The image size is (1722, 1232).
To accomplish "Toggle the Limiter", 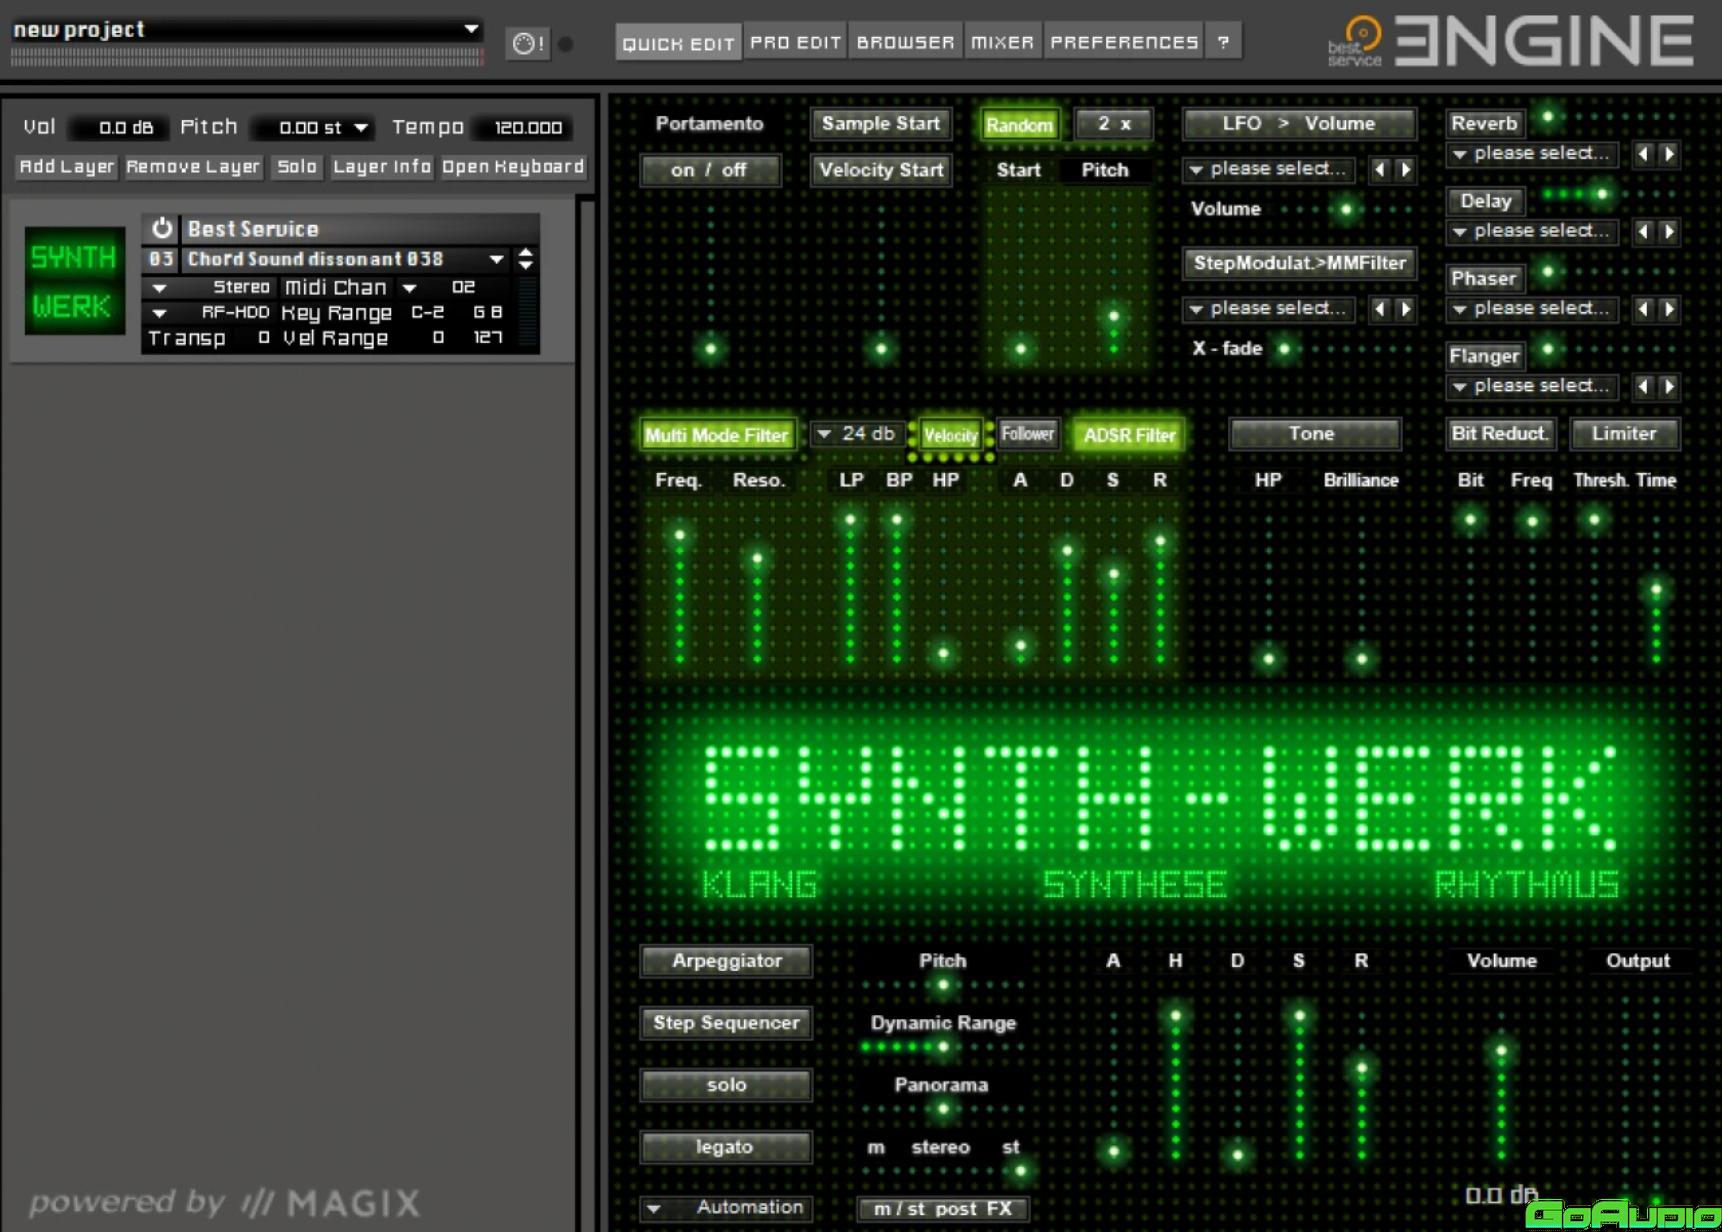I will pyautogui.click(x=1624, y=434).
